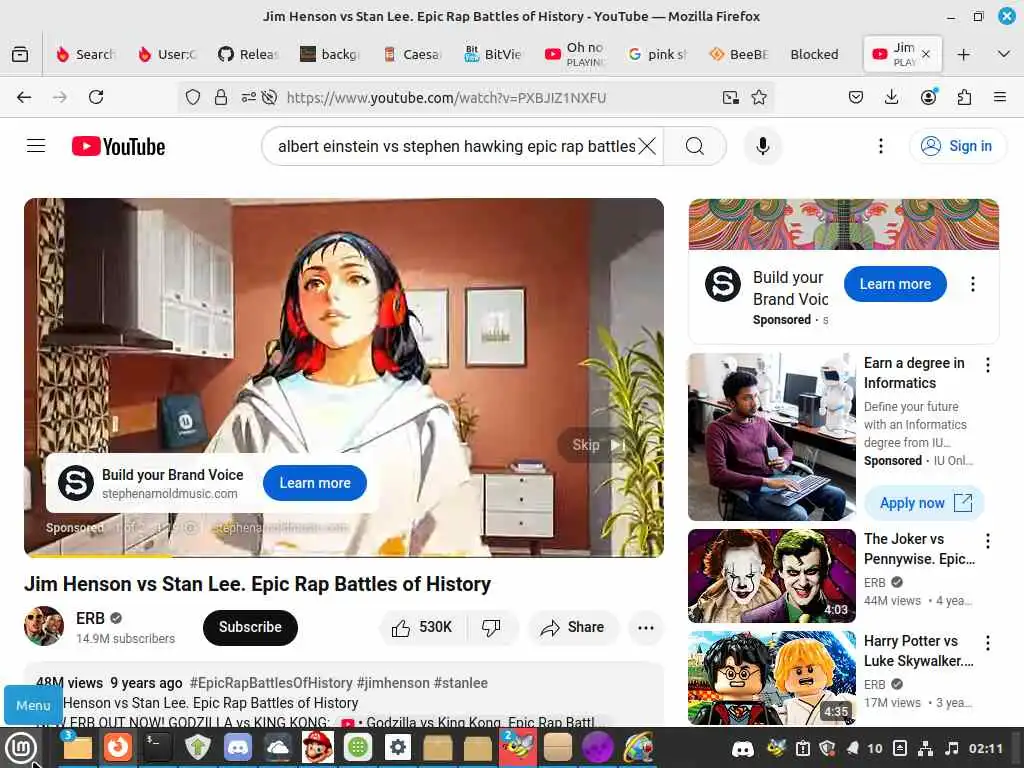1024x768 pixels.
Task: Click the ad progress bar under the video
Action: coord(344,556)
